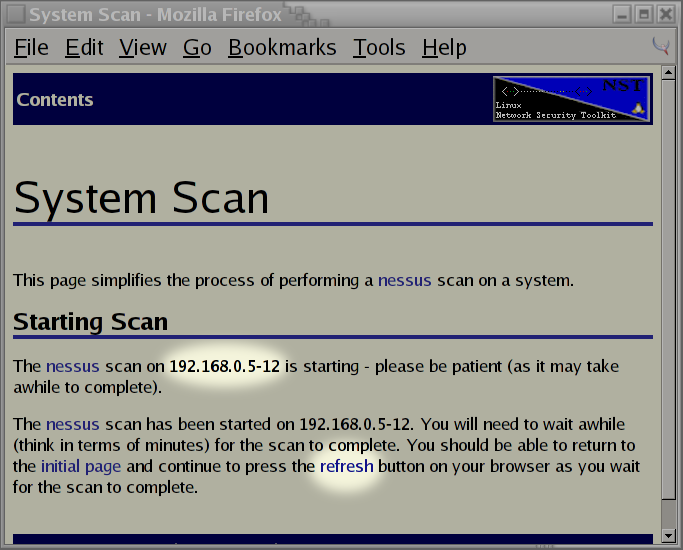Click the 'System Scan' page heading
Screen dimensions: 683x550
click(142, 198)
